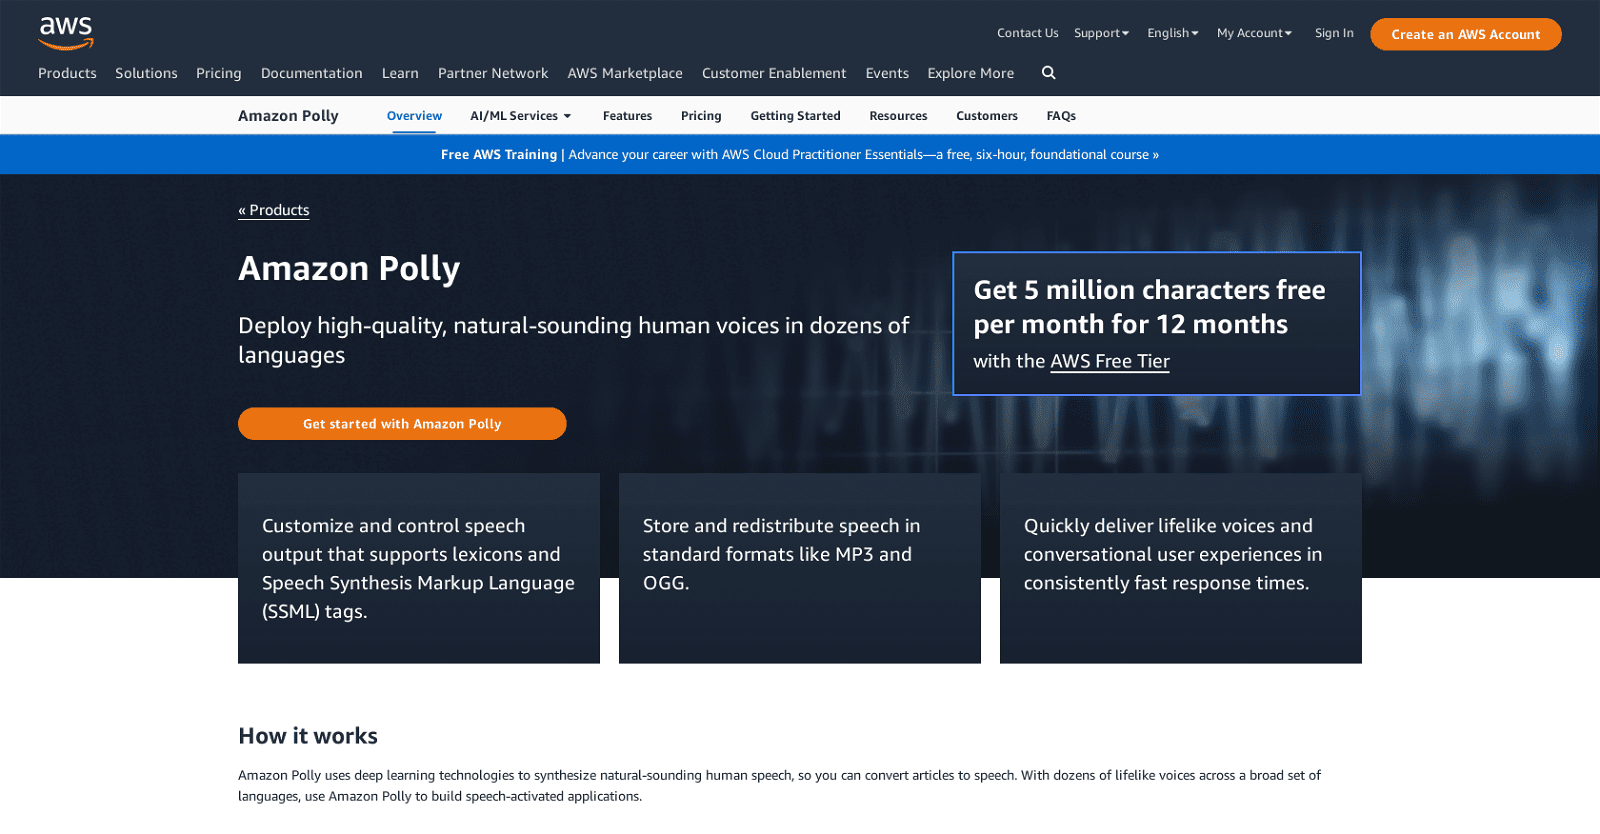Screen dimensions: 1600x834
Task: Switch to the Features tab
Action: click(x=627, y=116)
